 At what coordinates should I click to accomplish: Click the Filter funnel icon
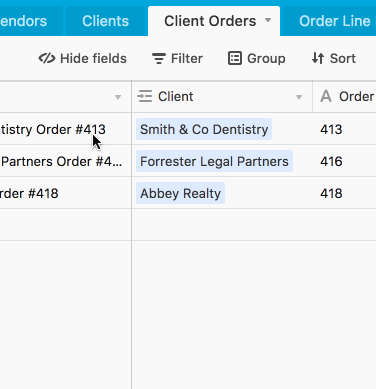(159, 59)
